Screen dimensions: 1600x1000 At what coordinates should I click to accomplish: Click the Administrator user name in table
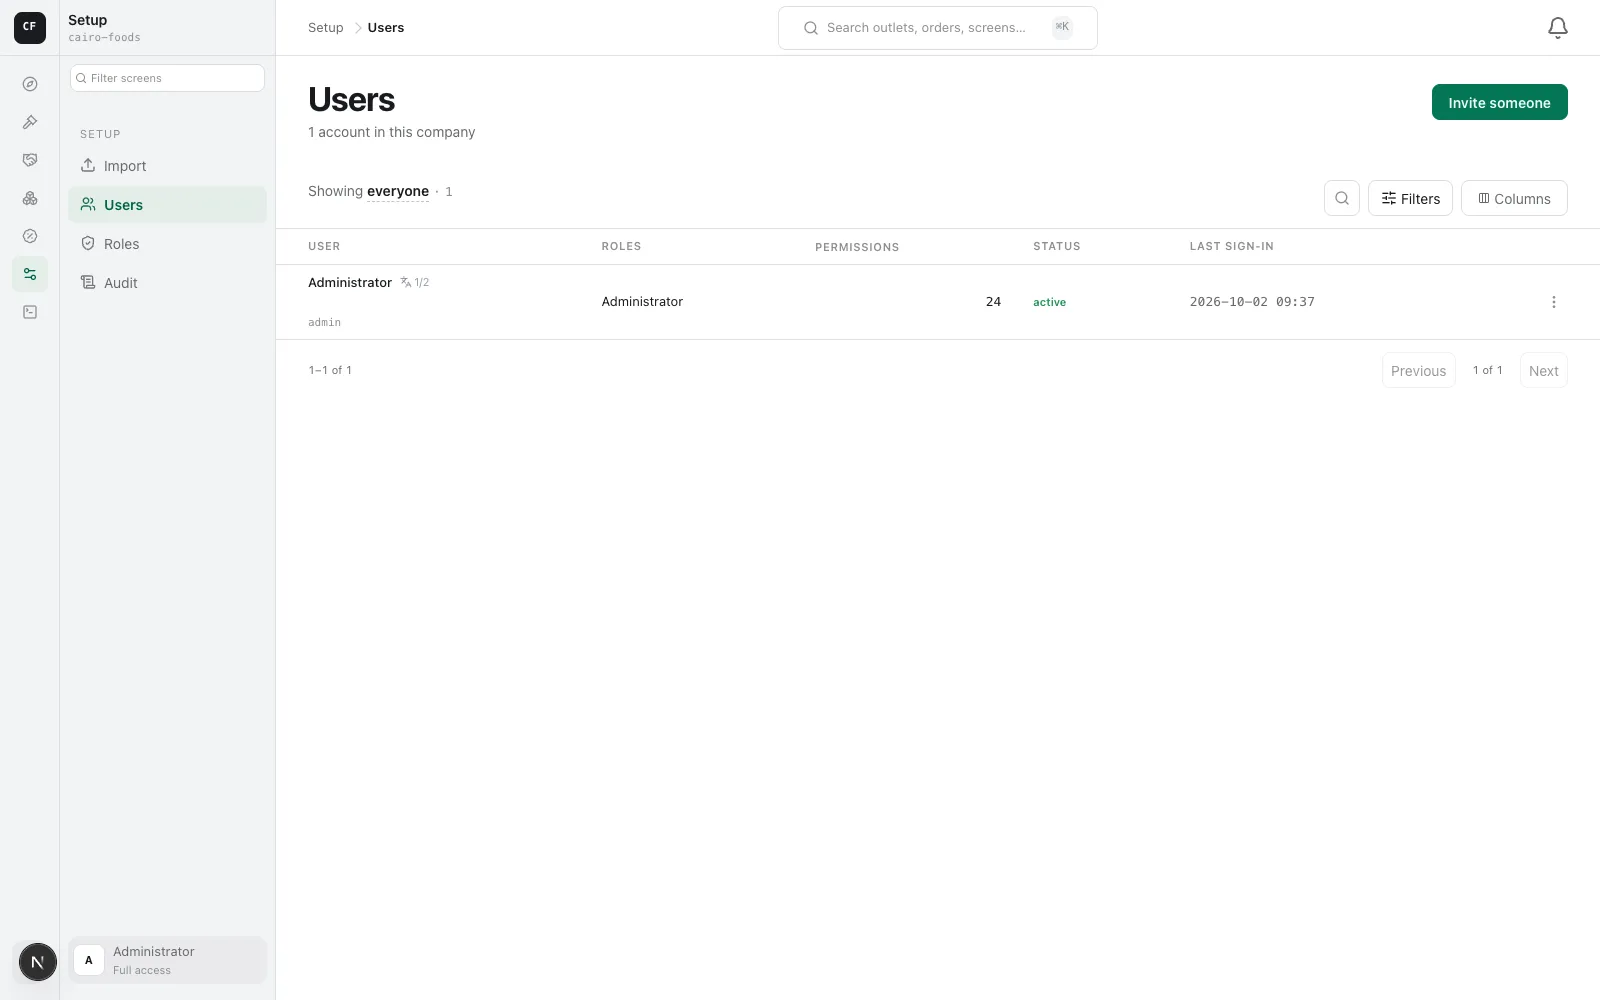(350, 283)
